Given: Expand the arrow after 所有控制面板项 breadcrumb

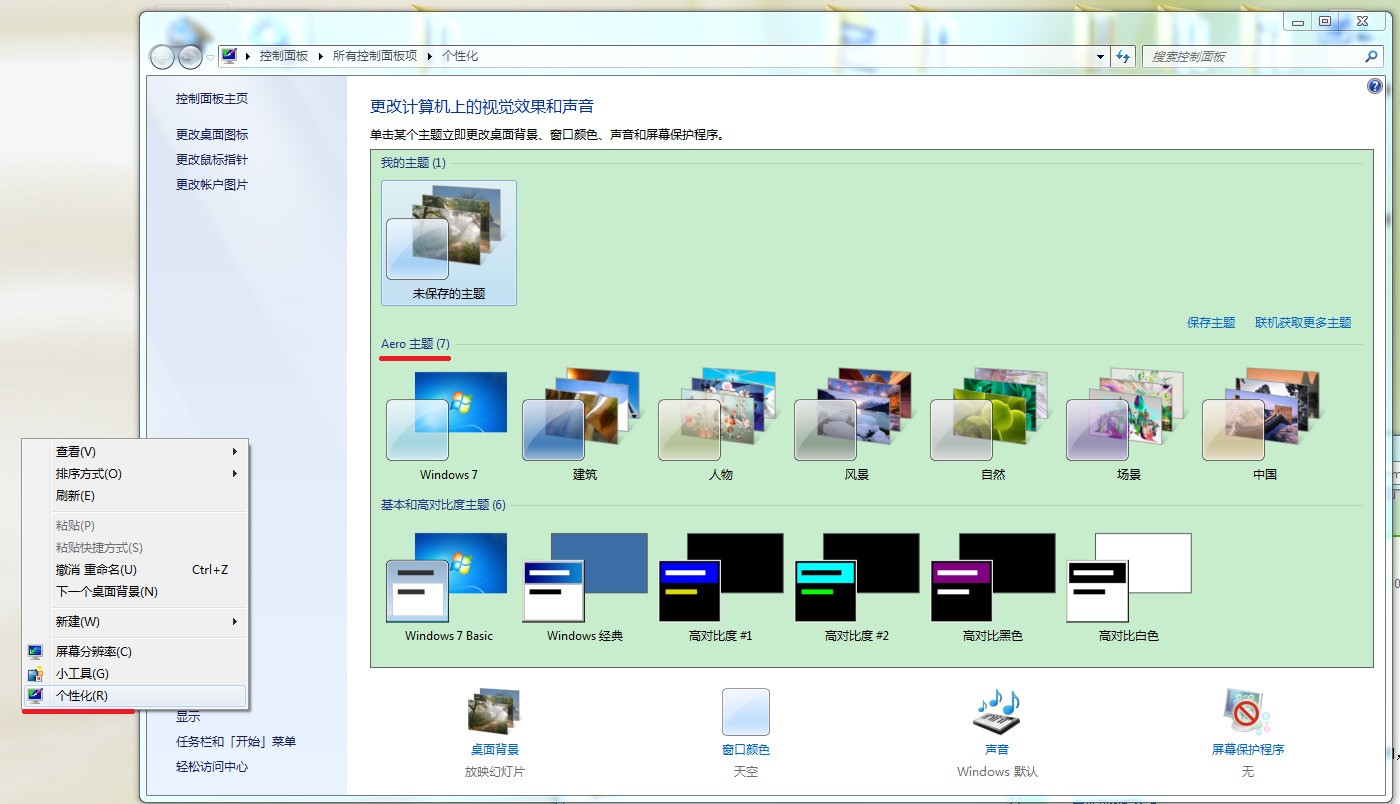Looking at the screenshot, I should tap(430, 57).
